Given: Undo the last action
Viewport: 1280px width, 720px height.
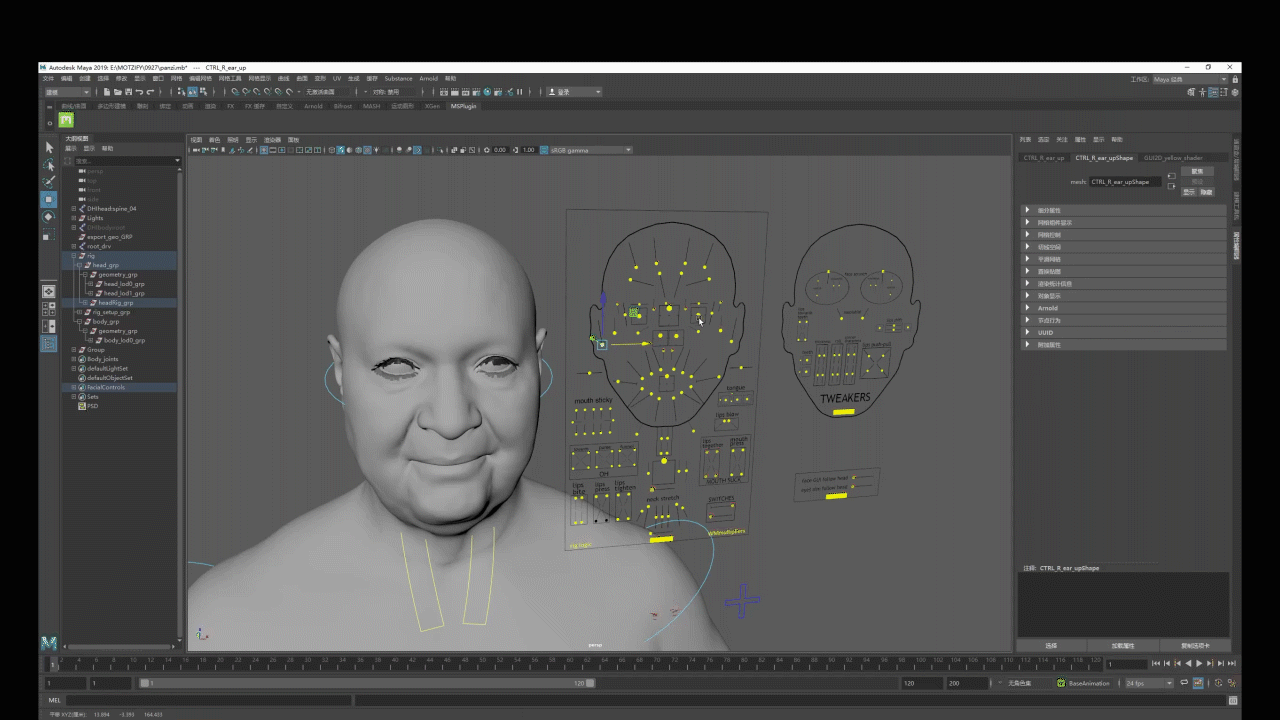Looking at the screenshot, I should (138, 92).
